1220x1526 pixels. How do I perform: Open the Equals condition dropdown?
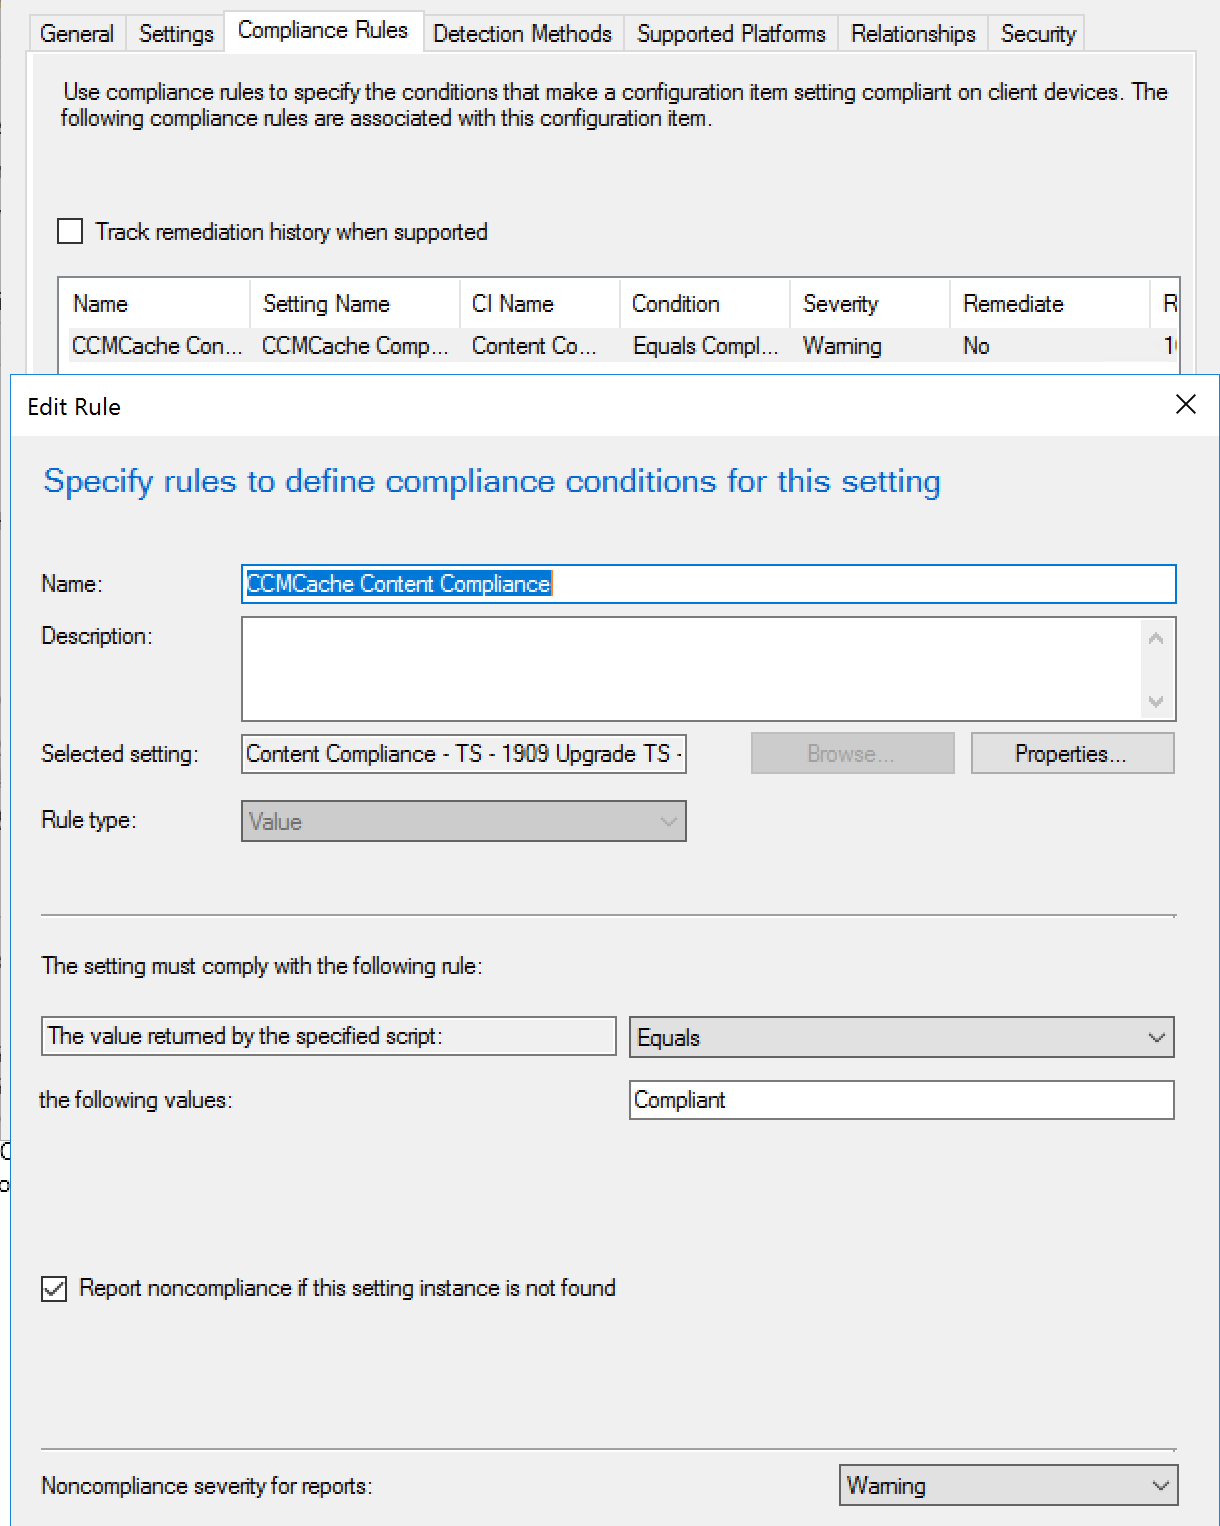coord(900,1037)
